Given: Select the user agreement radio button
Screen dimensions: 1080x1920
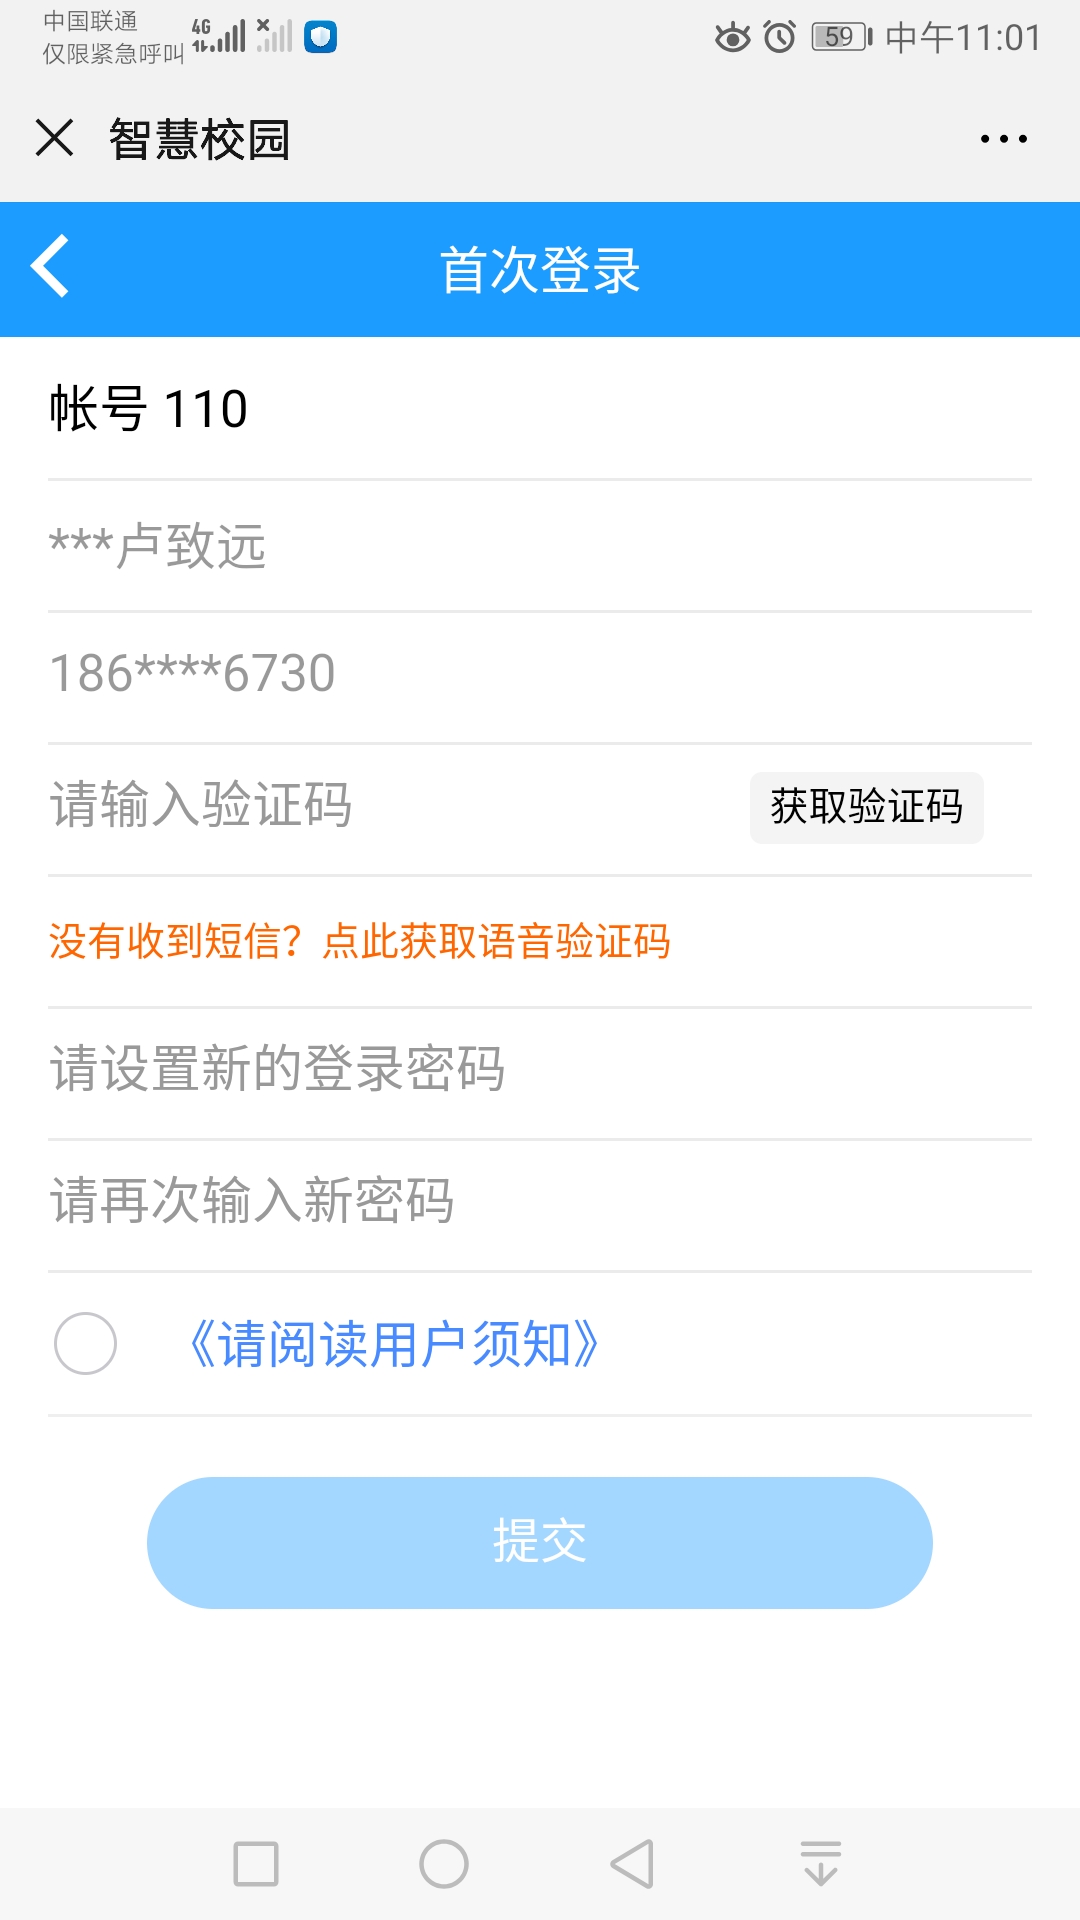Looking at the screenshot, I should (x=85, y=1343).
